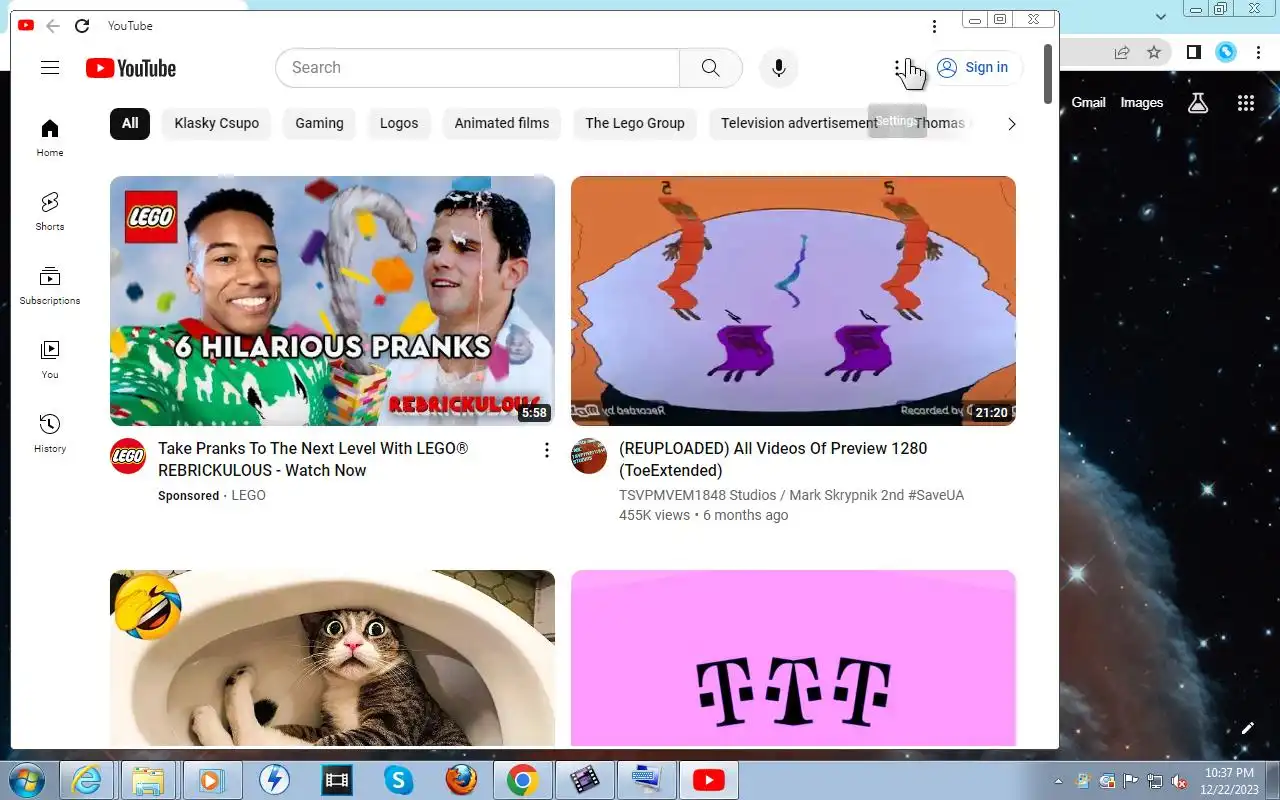Open LEGO ad's three-dot options menu
This screenshot has width=1280, height=800.
(x=546, y=450)
